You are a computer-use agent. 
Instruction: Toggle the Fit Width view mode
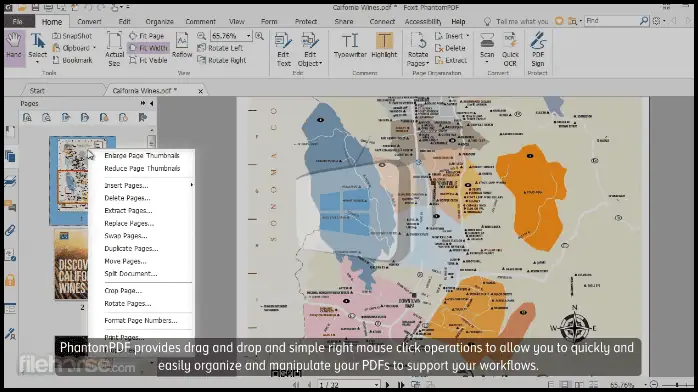[149, 48]
